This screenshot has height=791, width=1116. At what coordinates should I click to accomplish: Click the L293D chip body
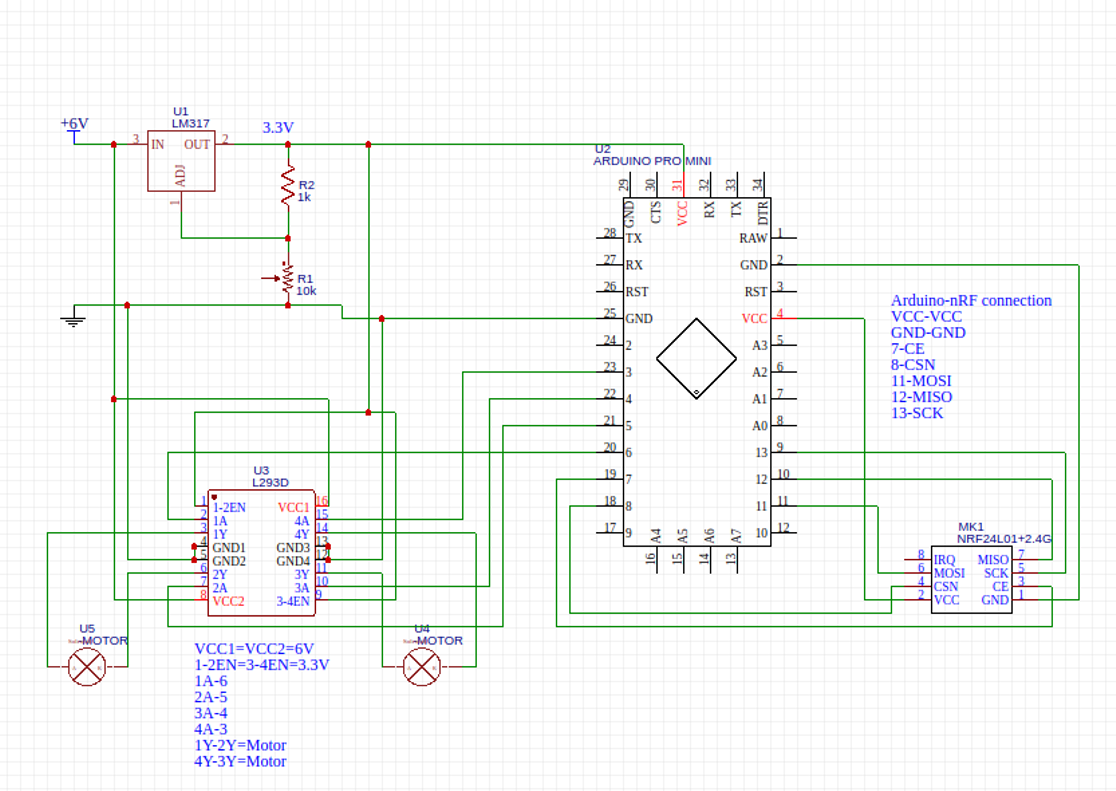coord(262,555)
